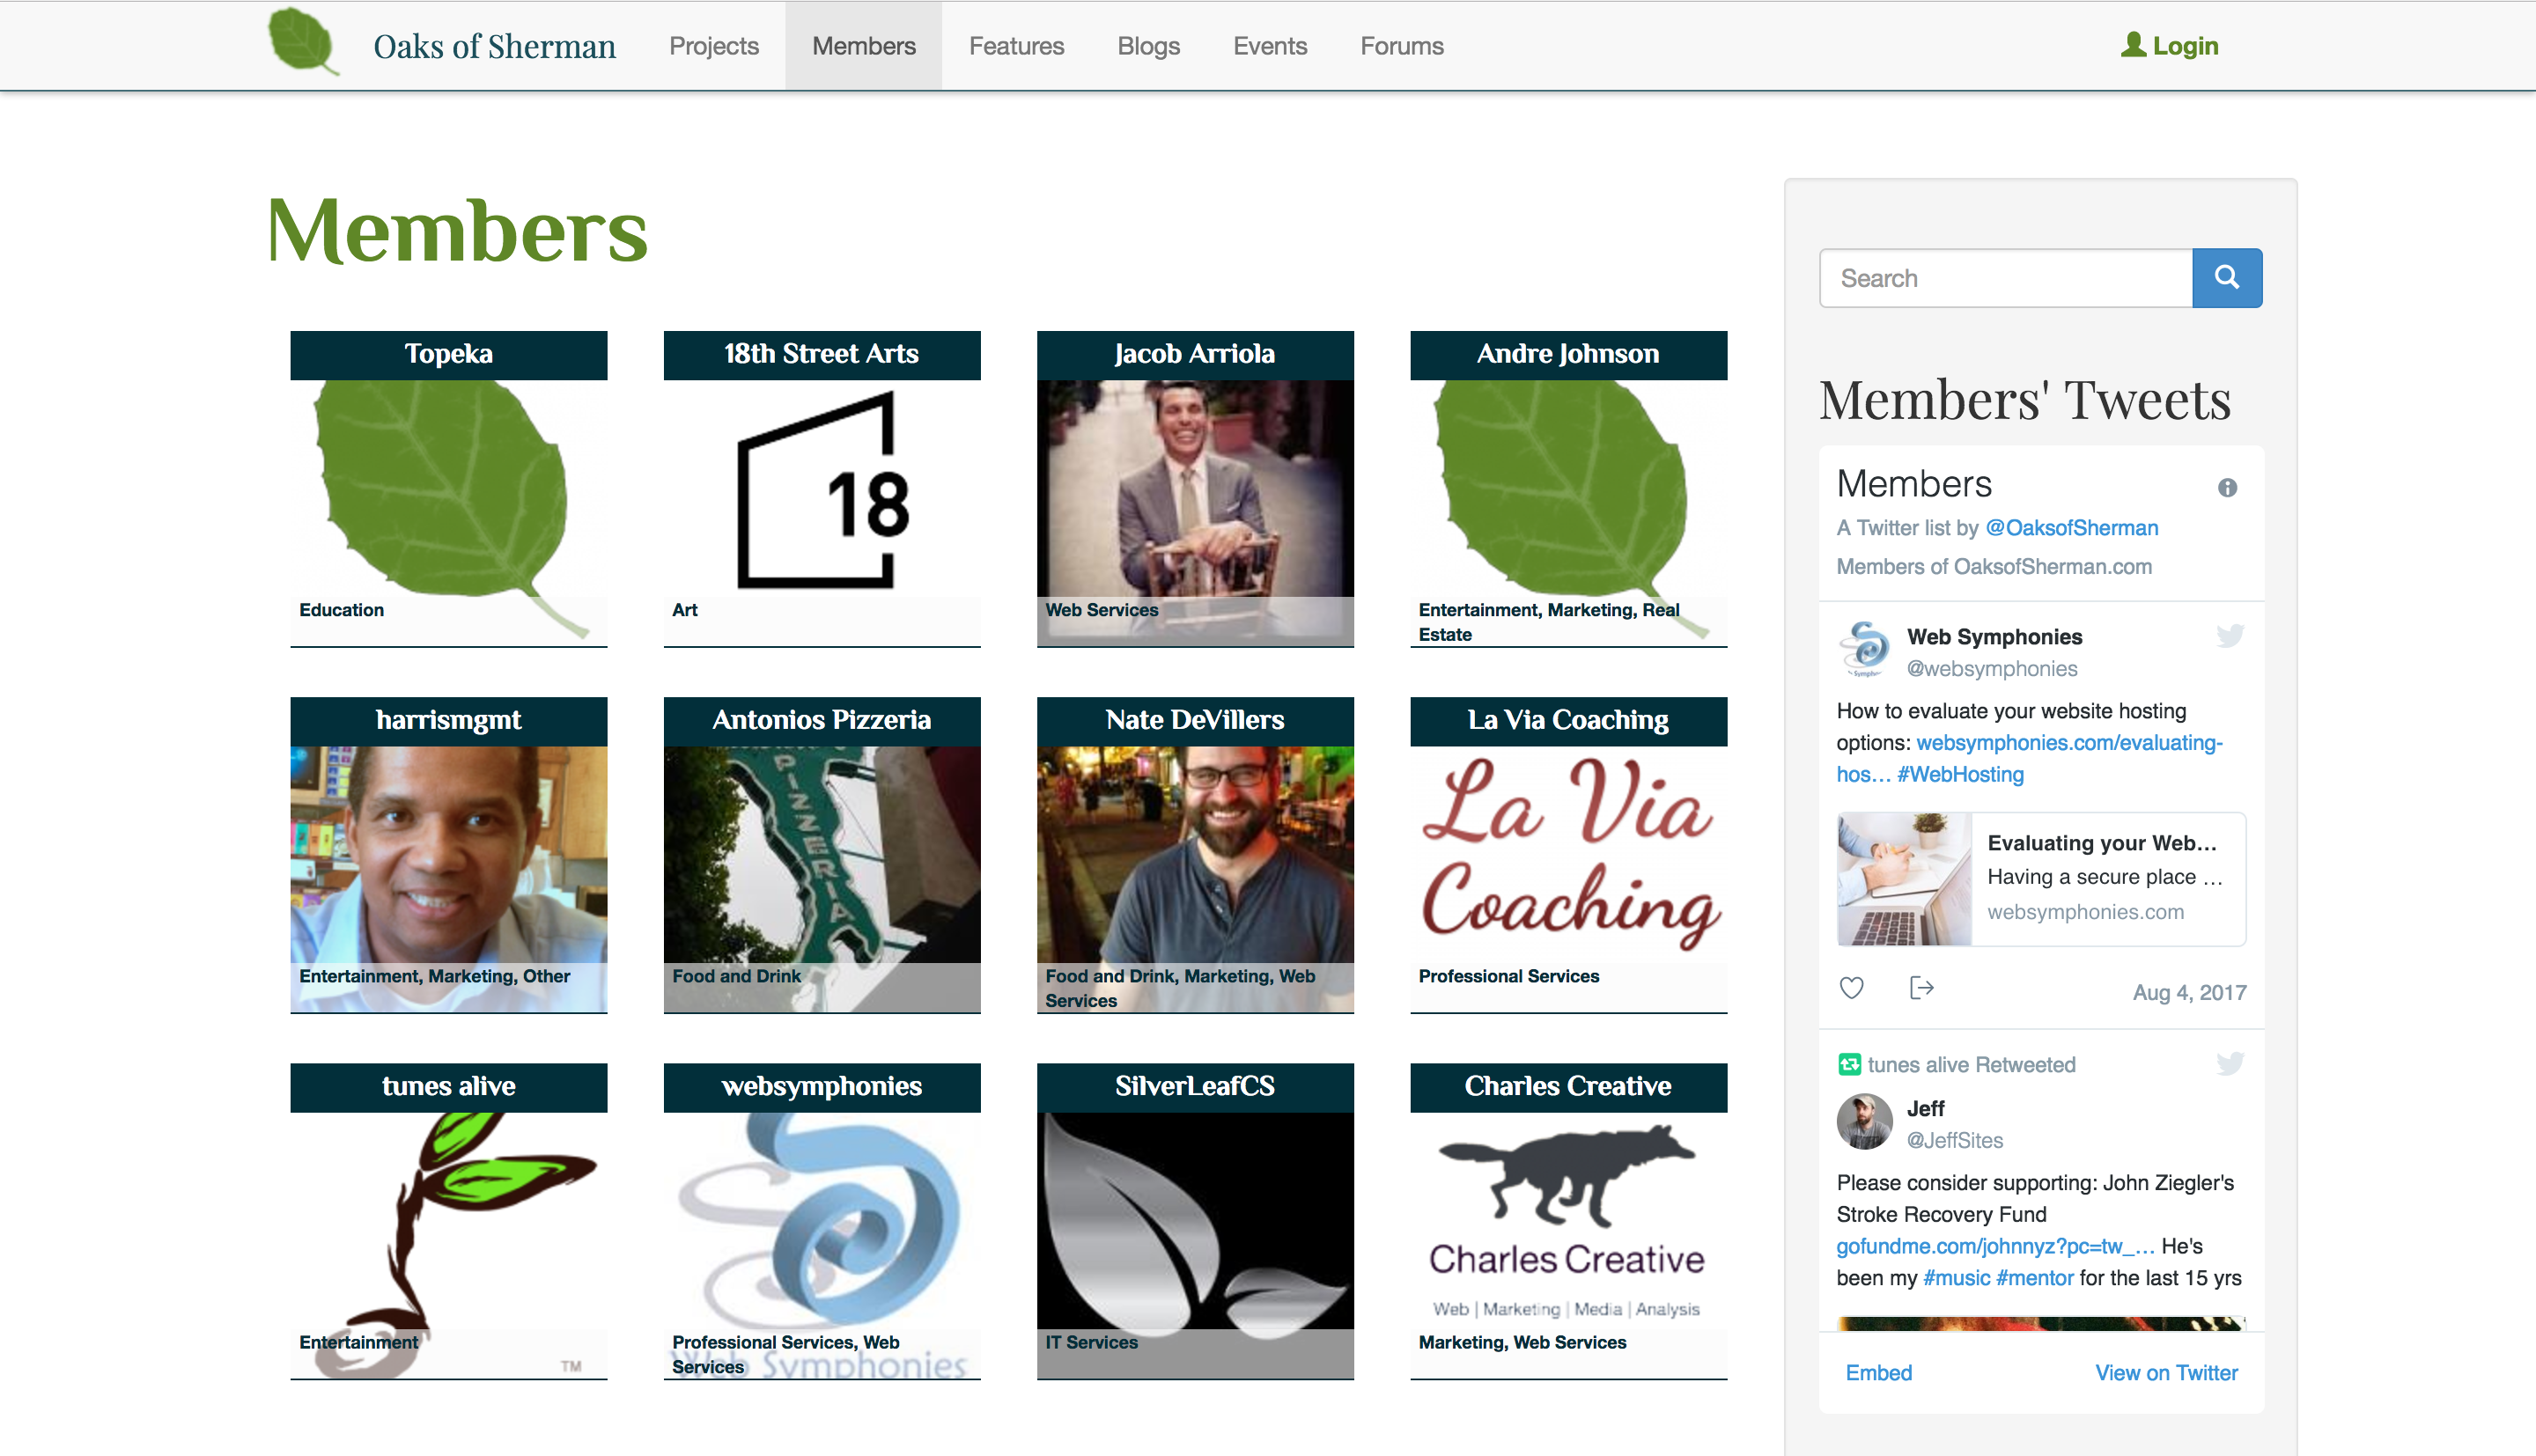Click the 18th Street Arts title

click(x=822, y=354)
